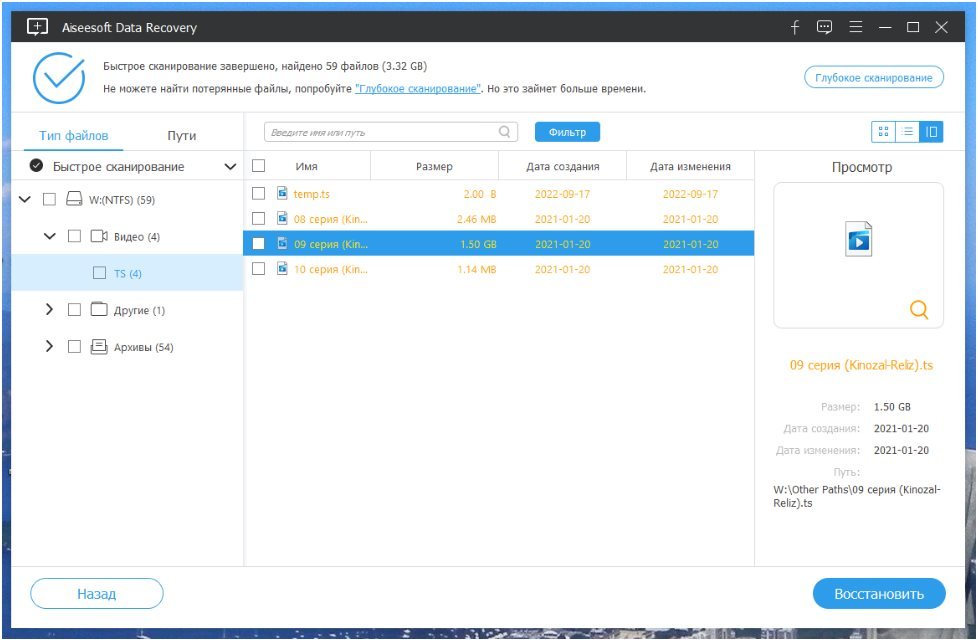Click the Фильтр button

pyautogui.click(x=567, y=132)
